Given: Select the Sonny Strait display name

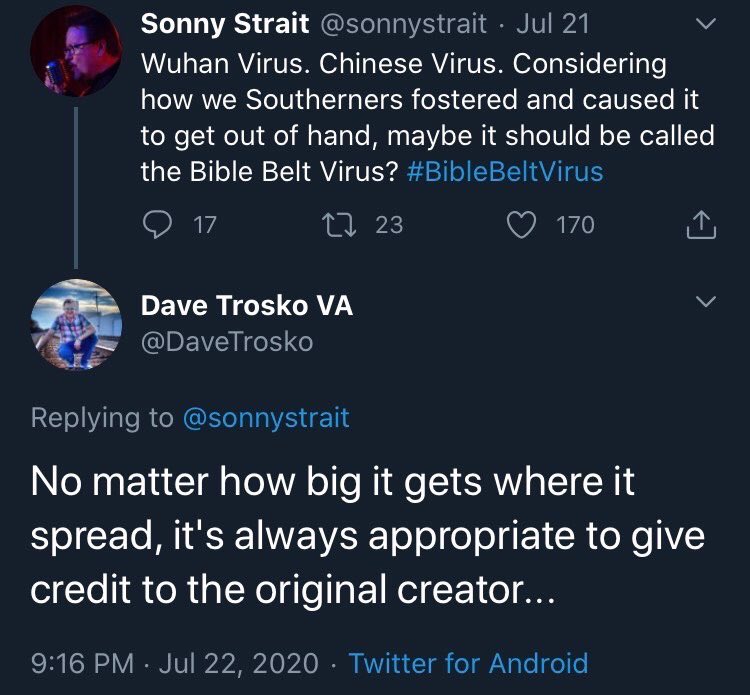Looking at the screenshot, I should (x=225, y=23).
